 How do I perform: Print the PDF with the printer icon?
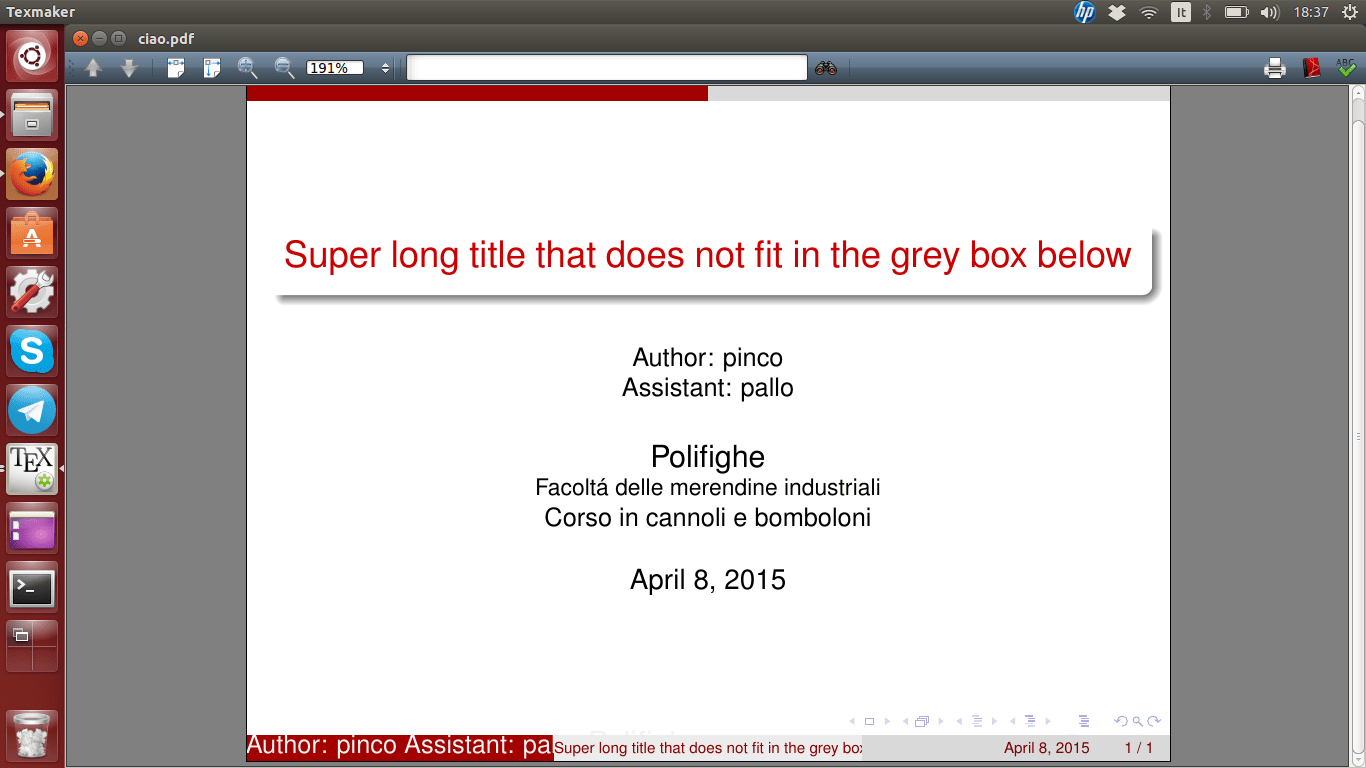pos(1275,68)
